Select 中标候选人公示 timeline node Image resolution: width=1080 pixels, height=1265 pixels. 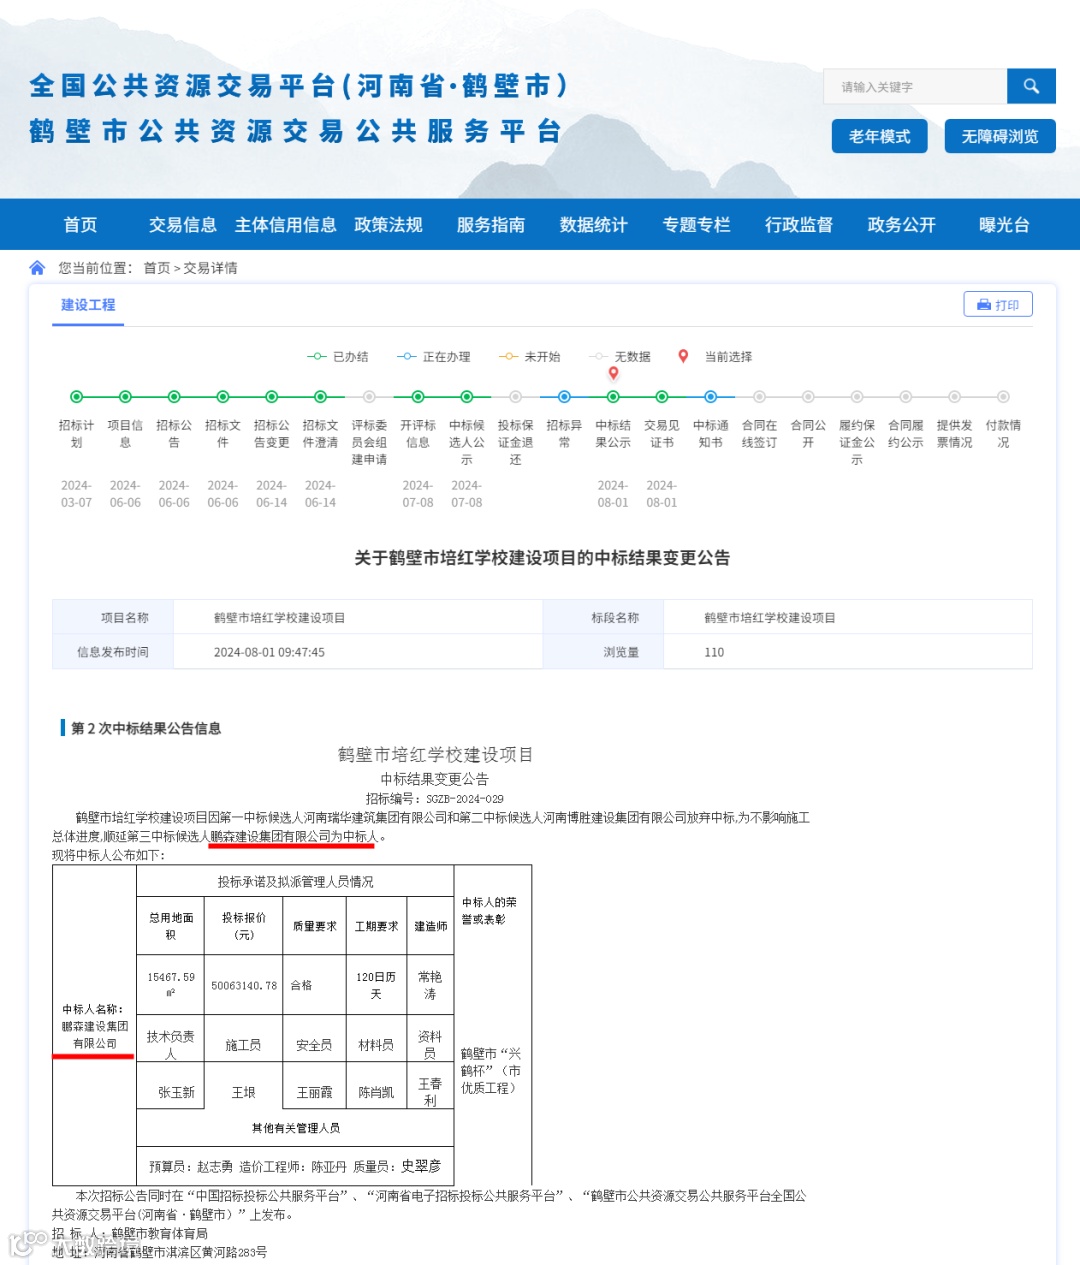click(x=467, y=397)
